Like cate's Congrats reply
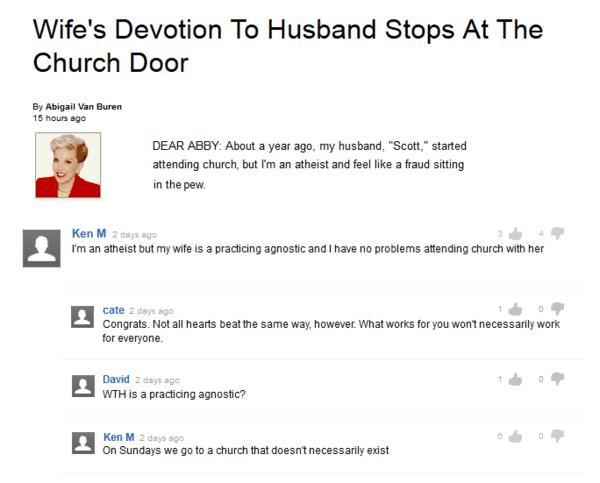Image resolution: width=600 pixels, height=483 pixels. pos(517,309)
